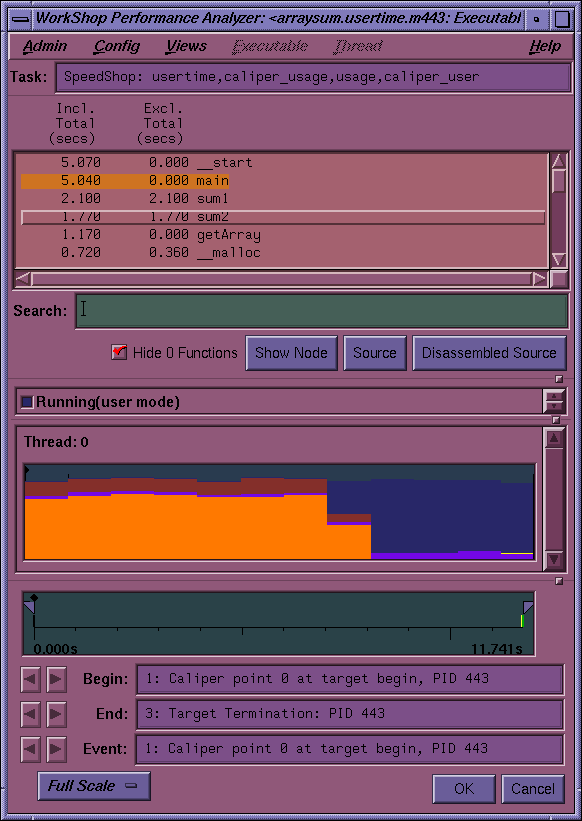Screen dimensions: 582x821
Task: Open the Full Scale option menu
Action: click(94, 786)
